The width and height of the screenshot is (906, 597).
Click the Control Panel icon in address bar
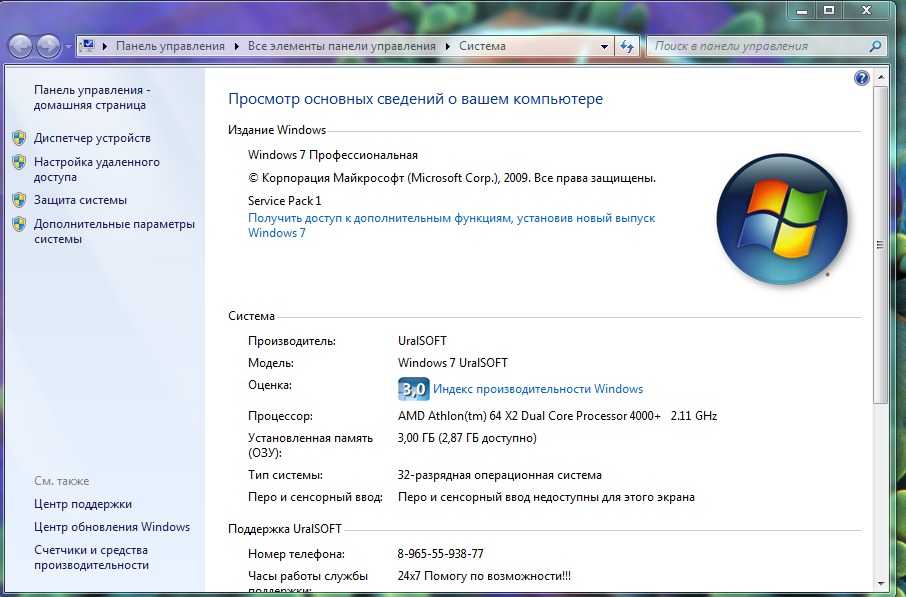tap(87, 46)
